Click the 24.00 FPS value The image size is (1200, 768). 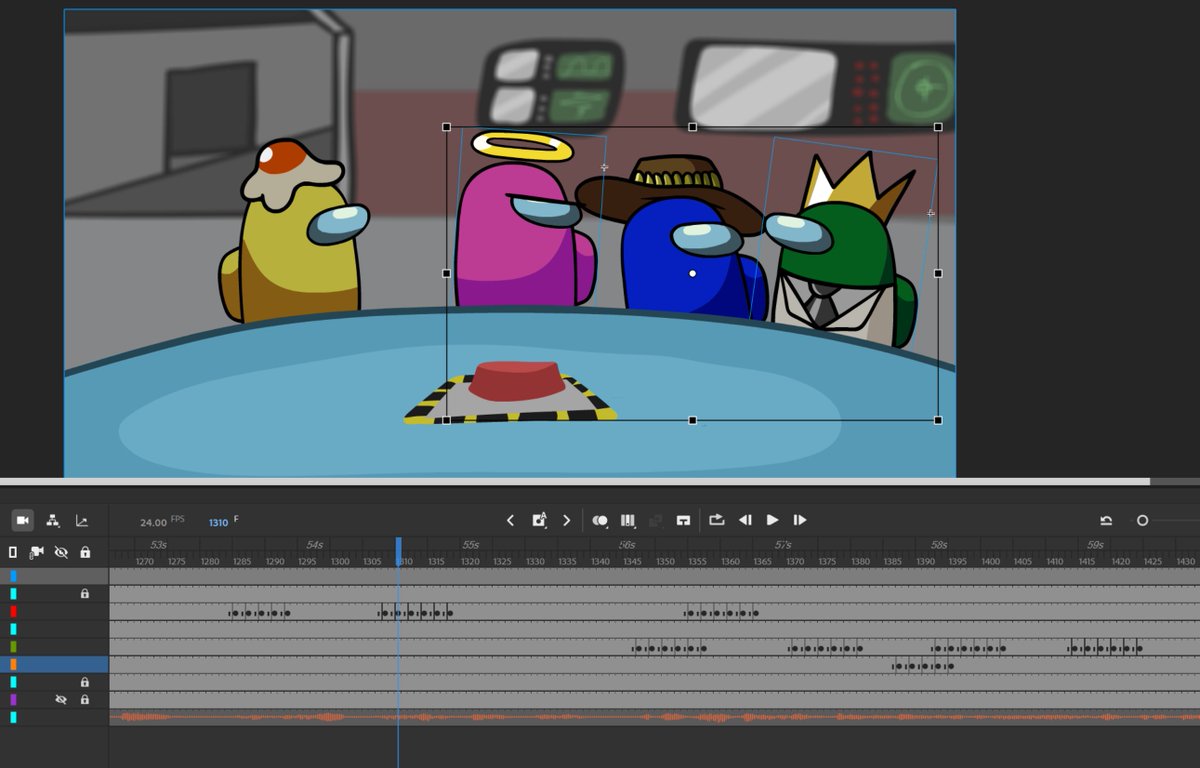pos(153,523)
